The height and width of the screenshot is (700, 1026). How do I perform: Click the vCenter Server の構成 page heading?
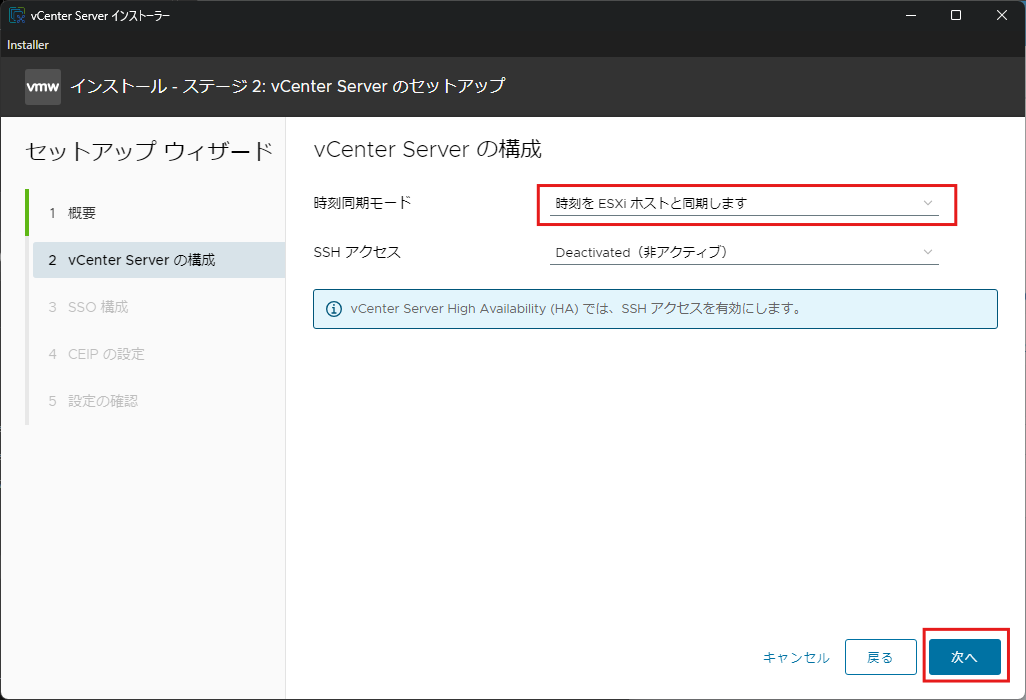(427, 149)
